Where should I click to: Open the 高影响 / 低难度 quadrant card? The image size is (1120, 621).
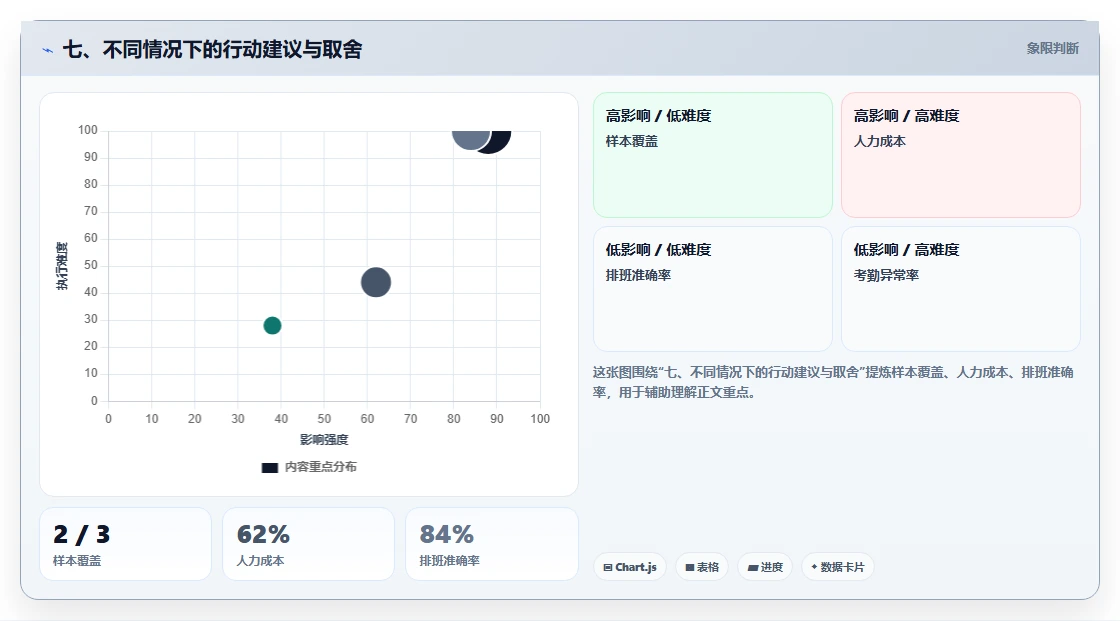coord(713,155)
